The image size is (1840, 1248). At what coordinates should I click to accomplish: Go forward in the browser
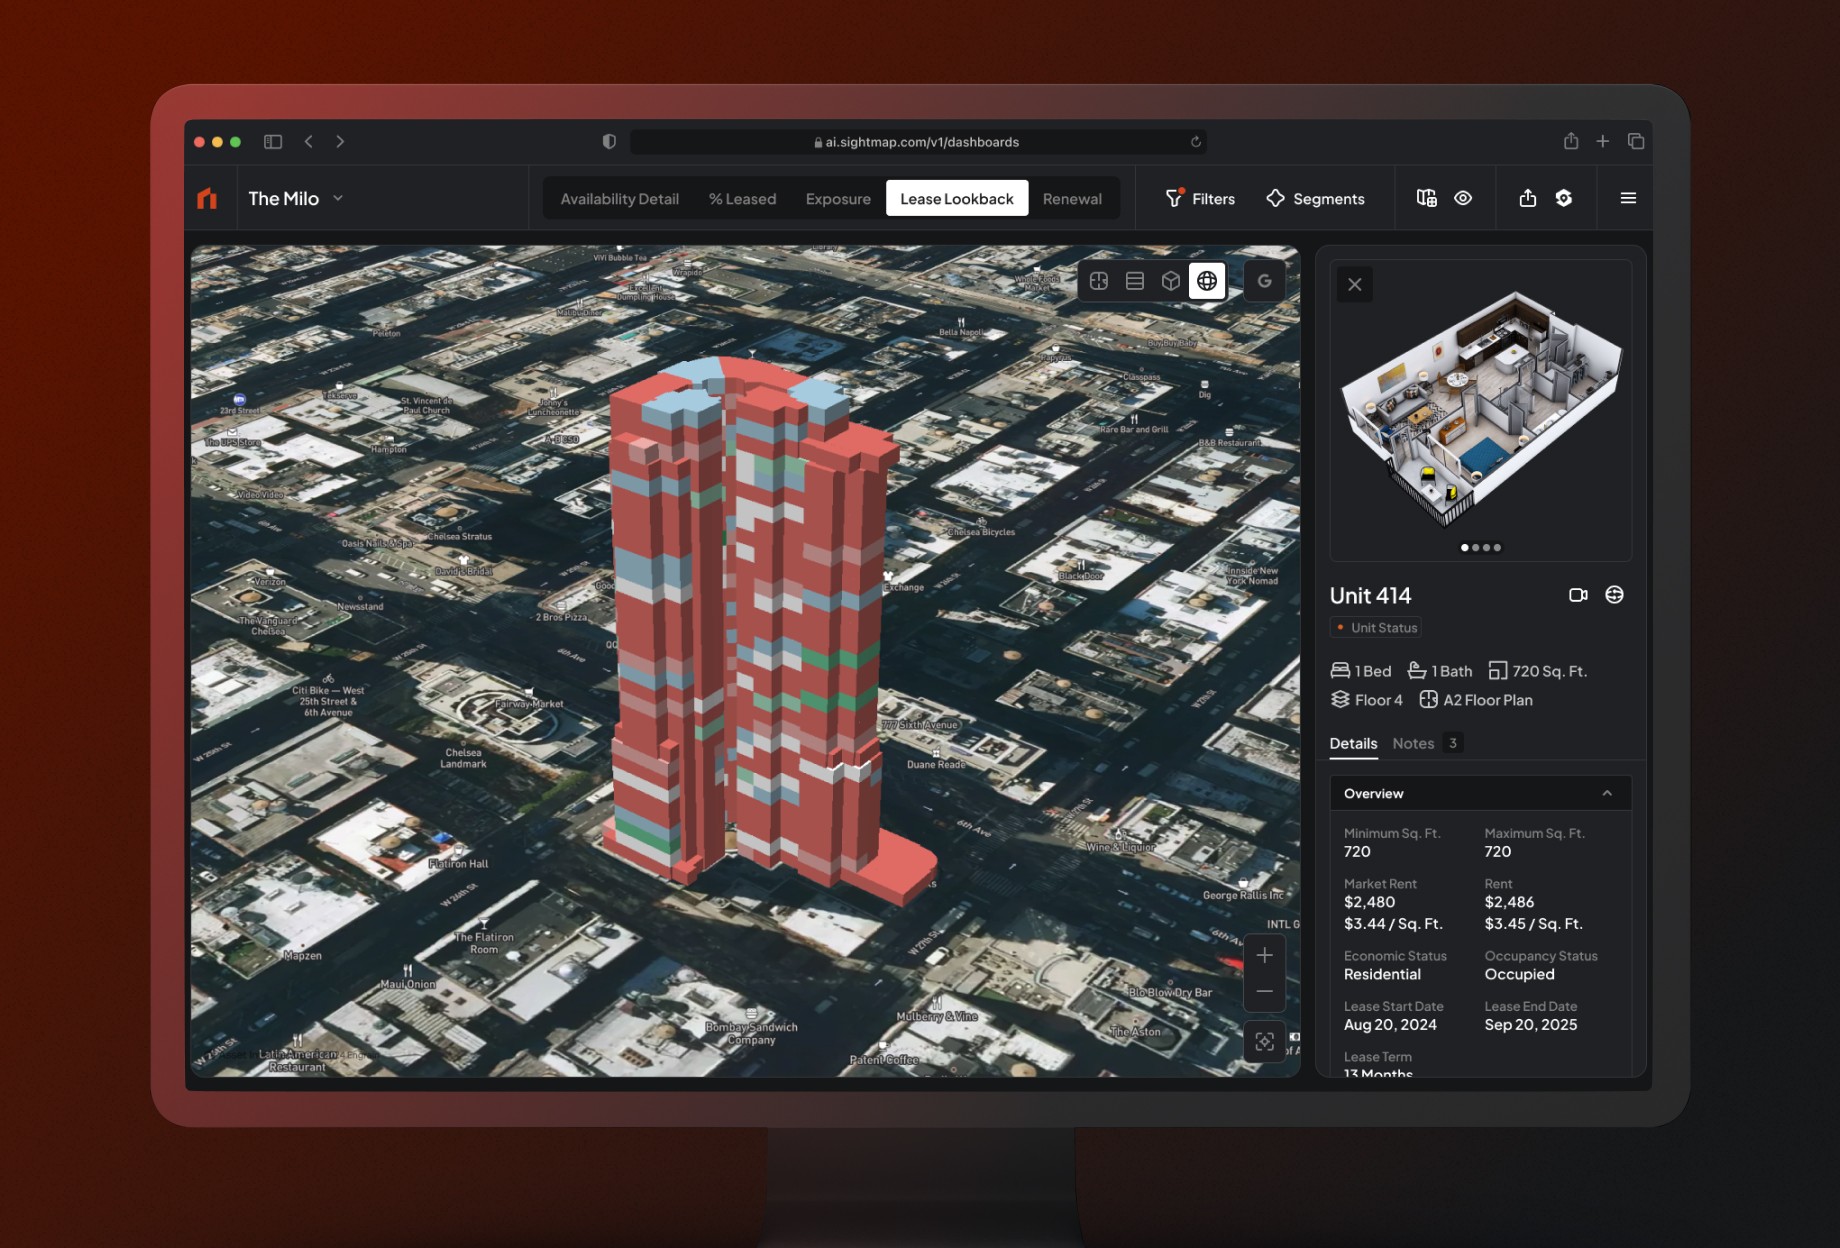(340, 142)
